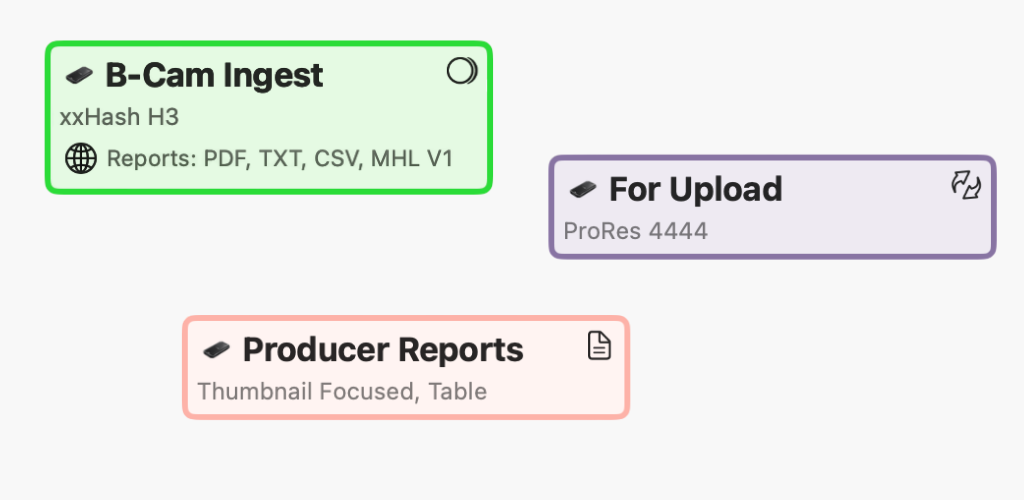Click blank canvas area to deselect presets
This screenshot has height=500, width=1024.
pos(784,392)
